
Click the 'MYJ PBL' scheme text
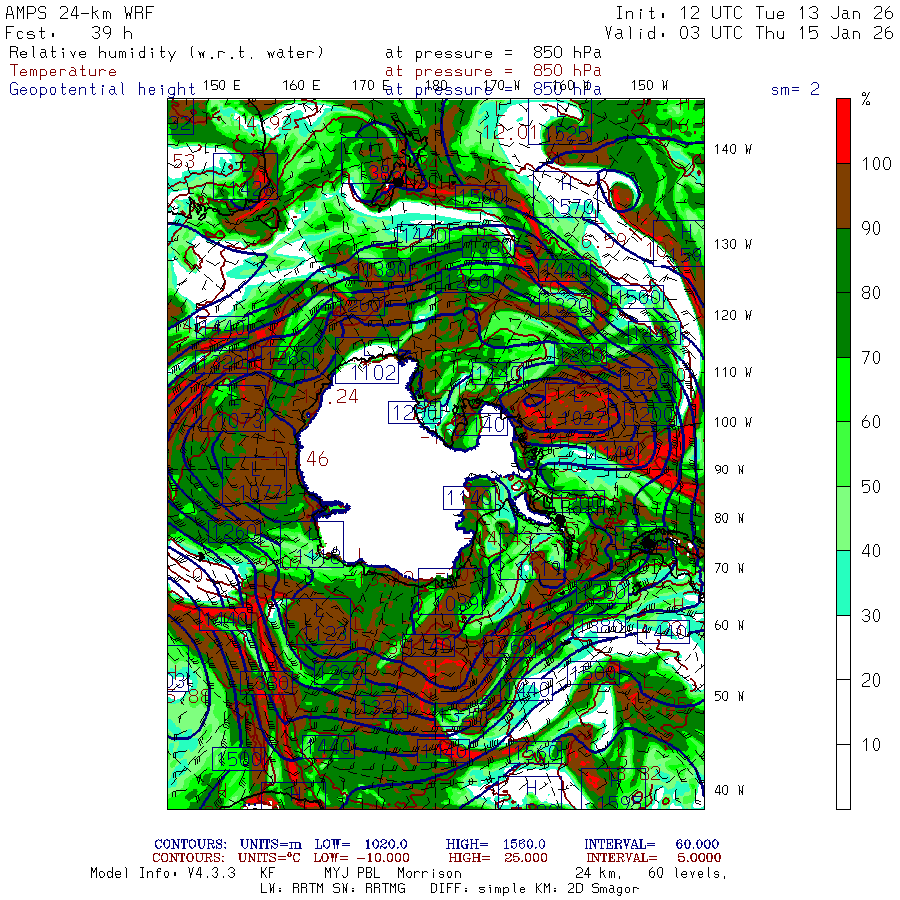point(352,874)
